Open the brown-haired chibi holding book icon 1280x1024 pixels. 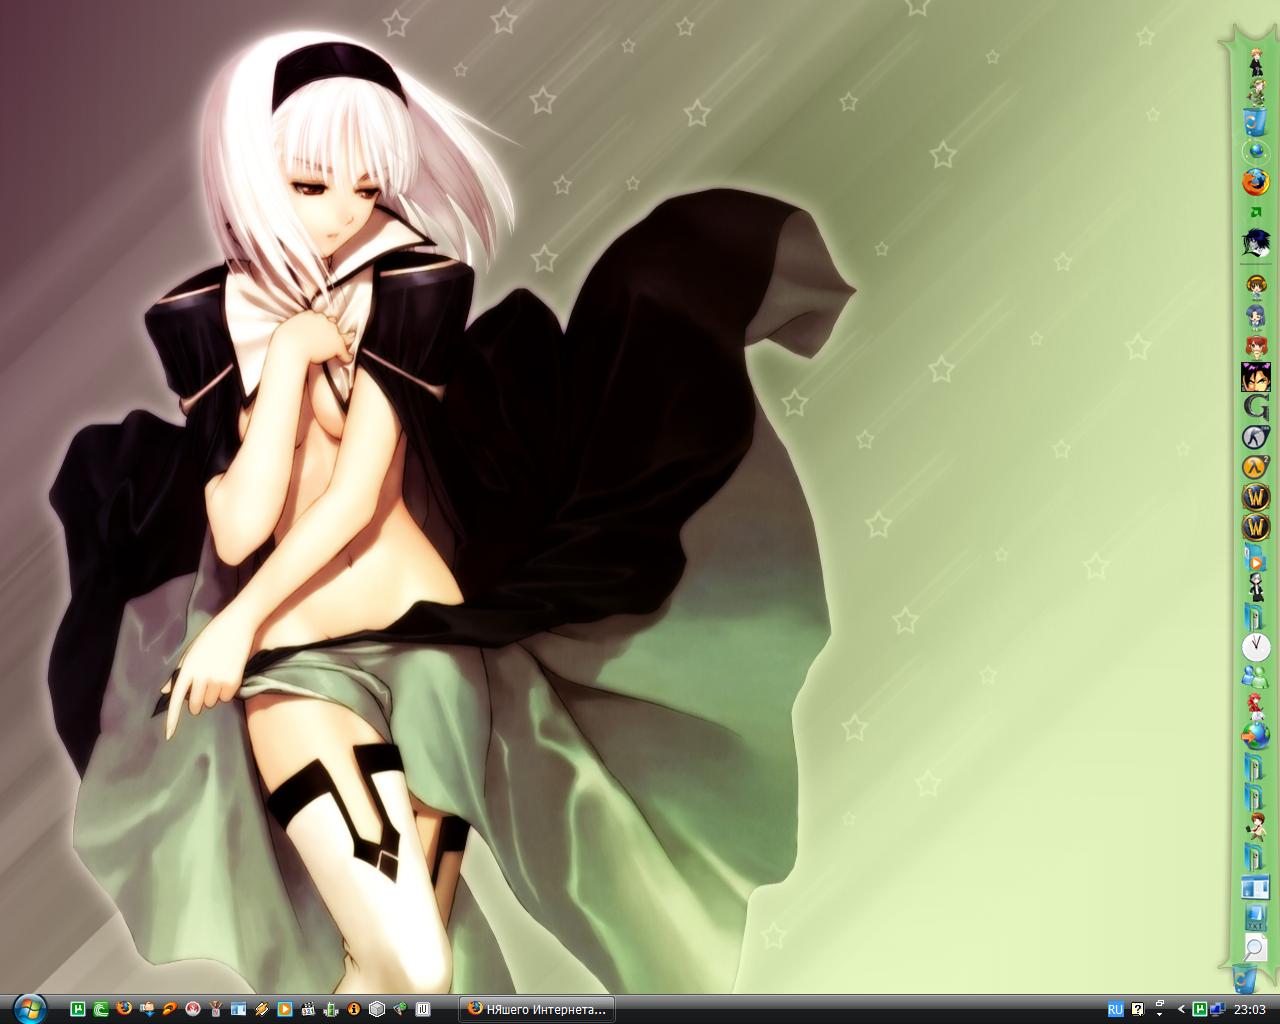pyautogui.click(x=1256, y=827)
